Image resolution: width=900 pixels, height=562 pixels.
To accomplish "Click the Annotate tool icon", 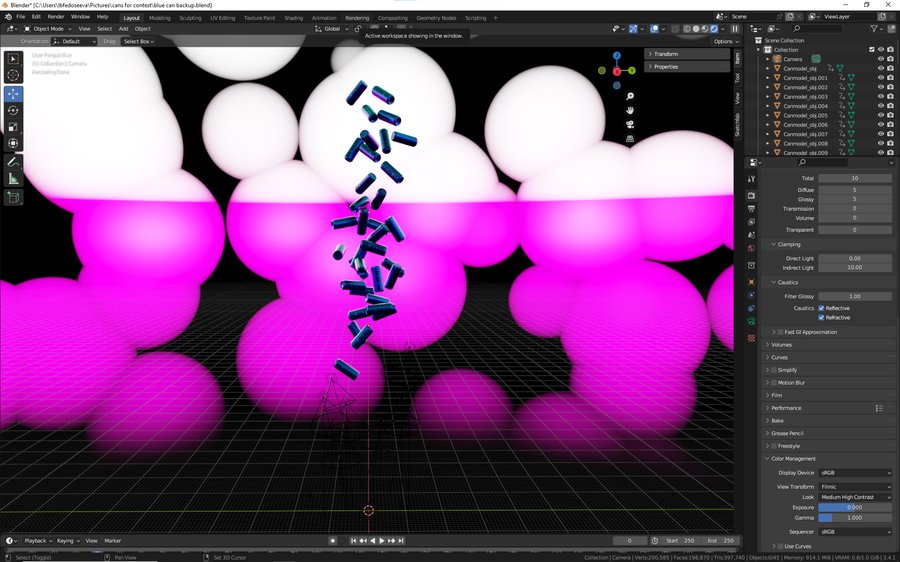I will point(14,161).
